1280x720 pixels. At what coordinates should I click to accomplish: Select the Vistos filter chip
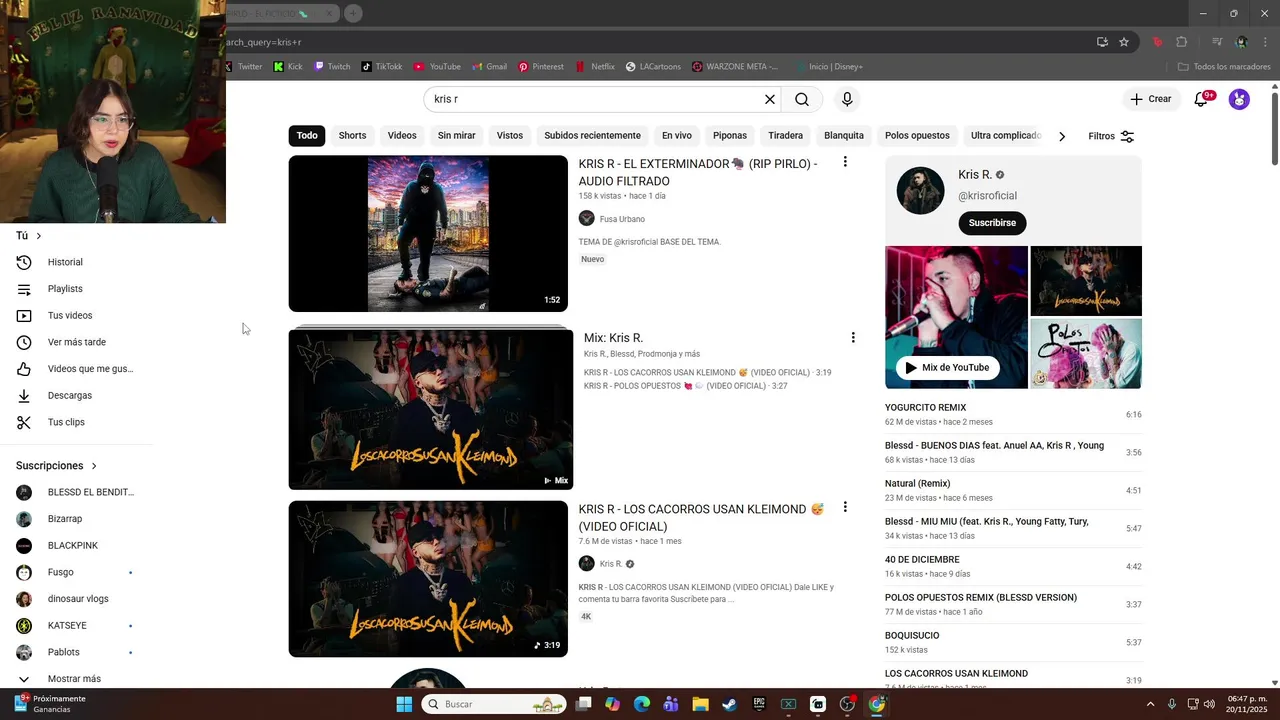pyautogui.click(x=510, y=136)
